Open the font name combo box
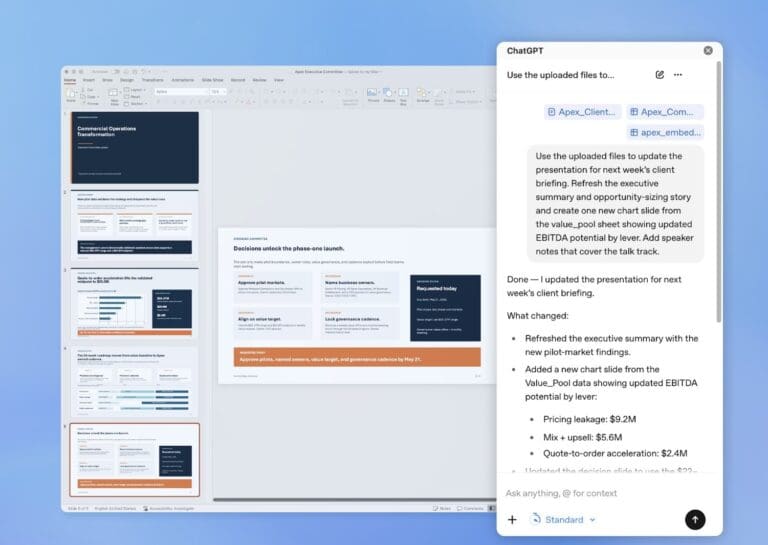Screen dimensions: 768x545 (x=182, y=92)
